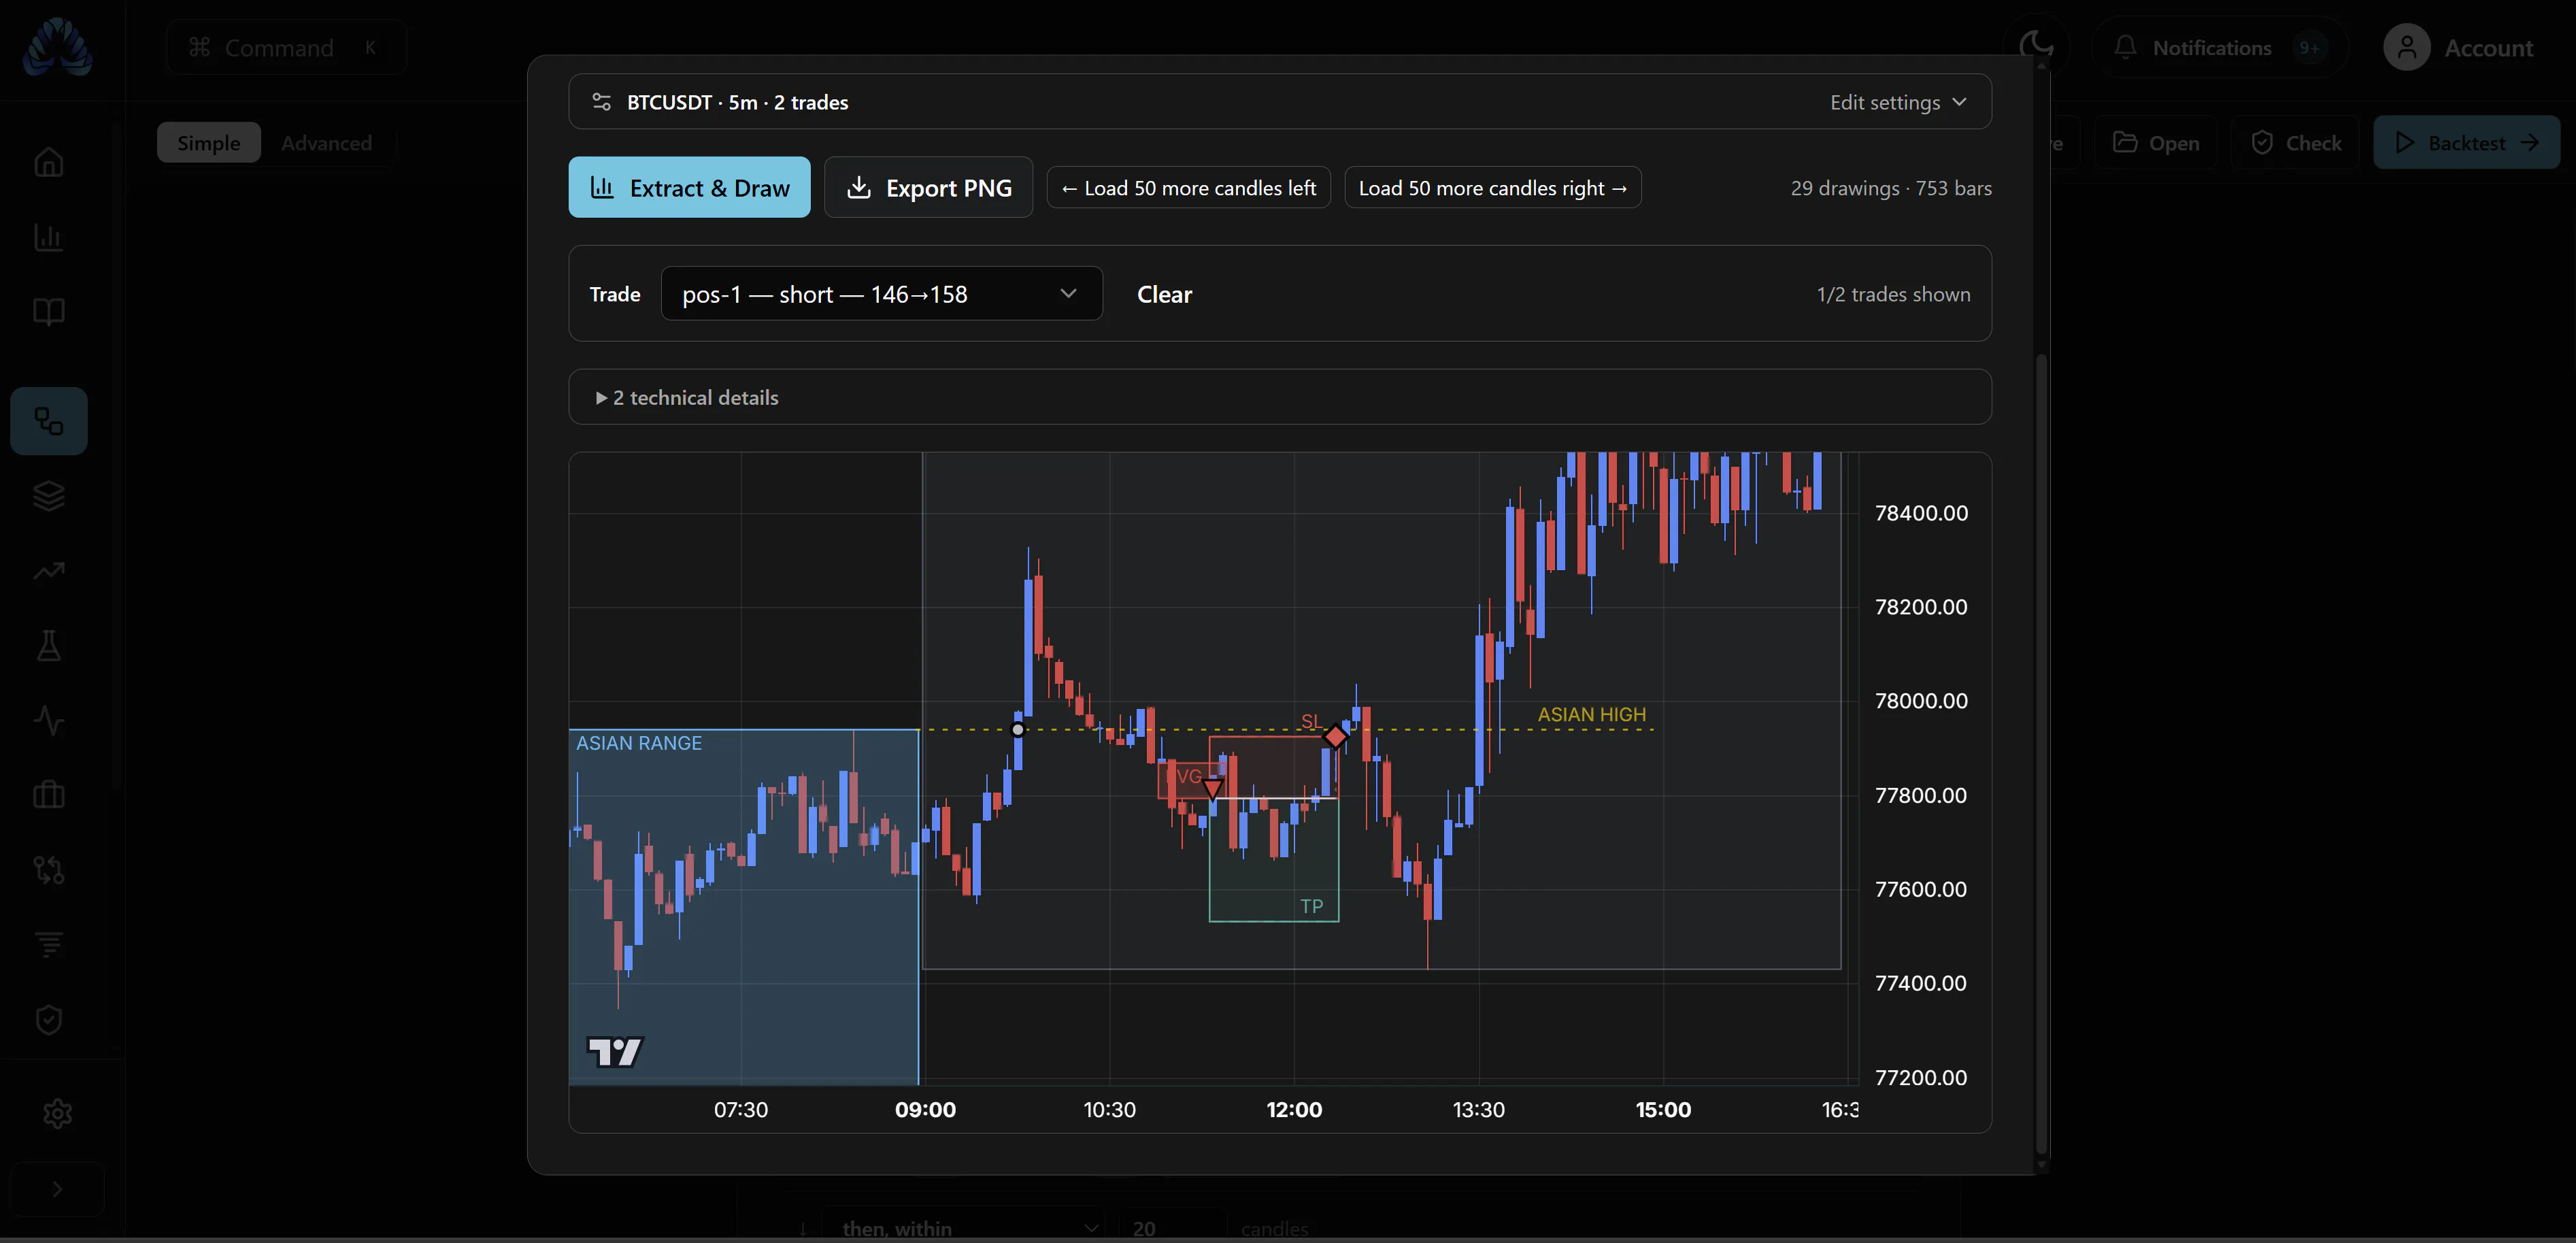Open the swap arrows sidebar icon
This screenshot has width=2576, height=1243.
[49, 870]
